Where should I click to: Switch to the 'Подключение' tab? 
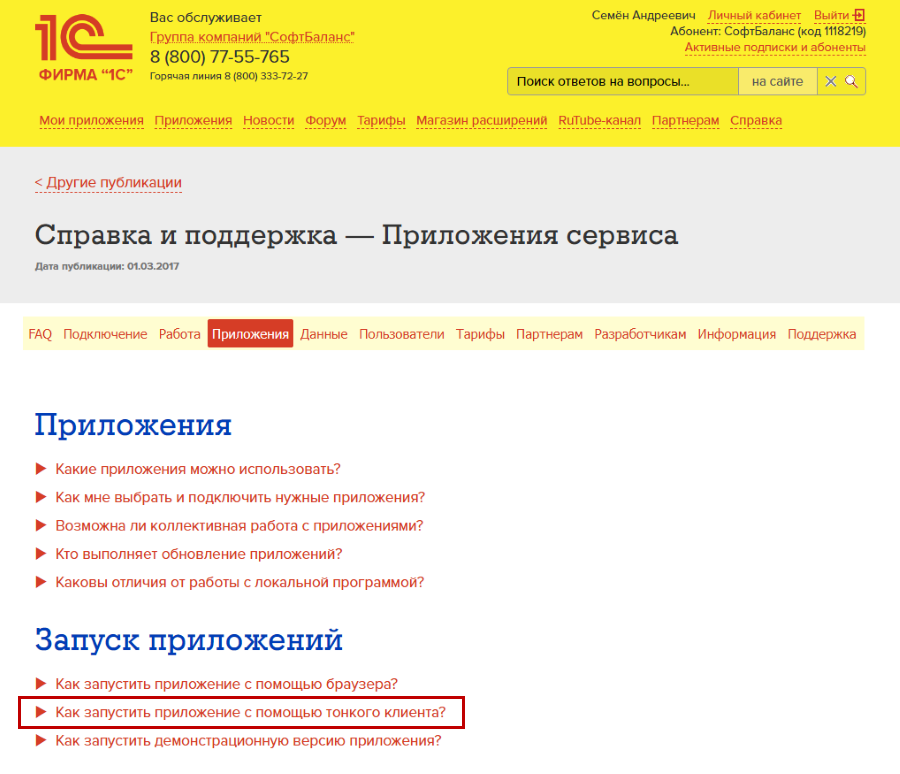(105, 334)
